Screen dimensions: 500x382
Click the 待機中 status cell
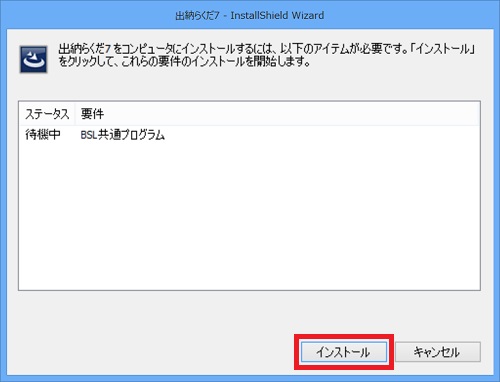(x=43, y=135)
